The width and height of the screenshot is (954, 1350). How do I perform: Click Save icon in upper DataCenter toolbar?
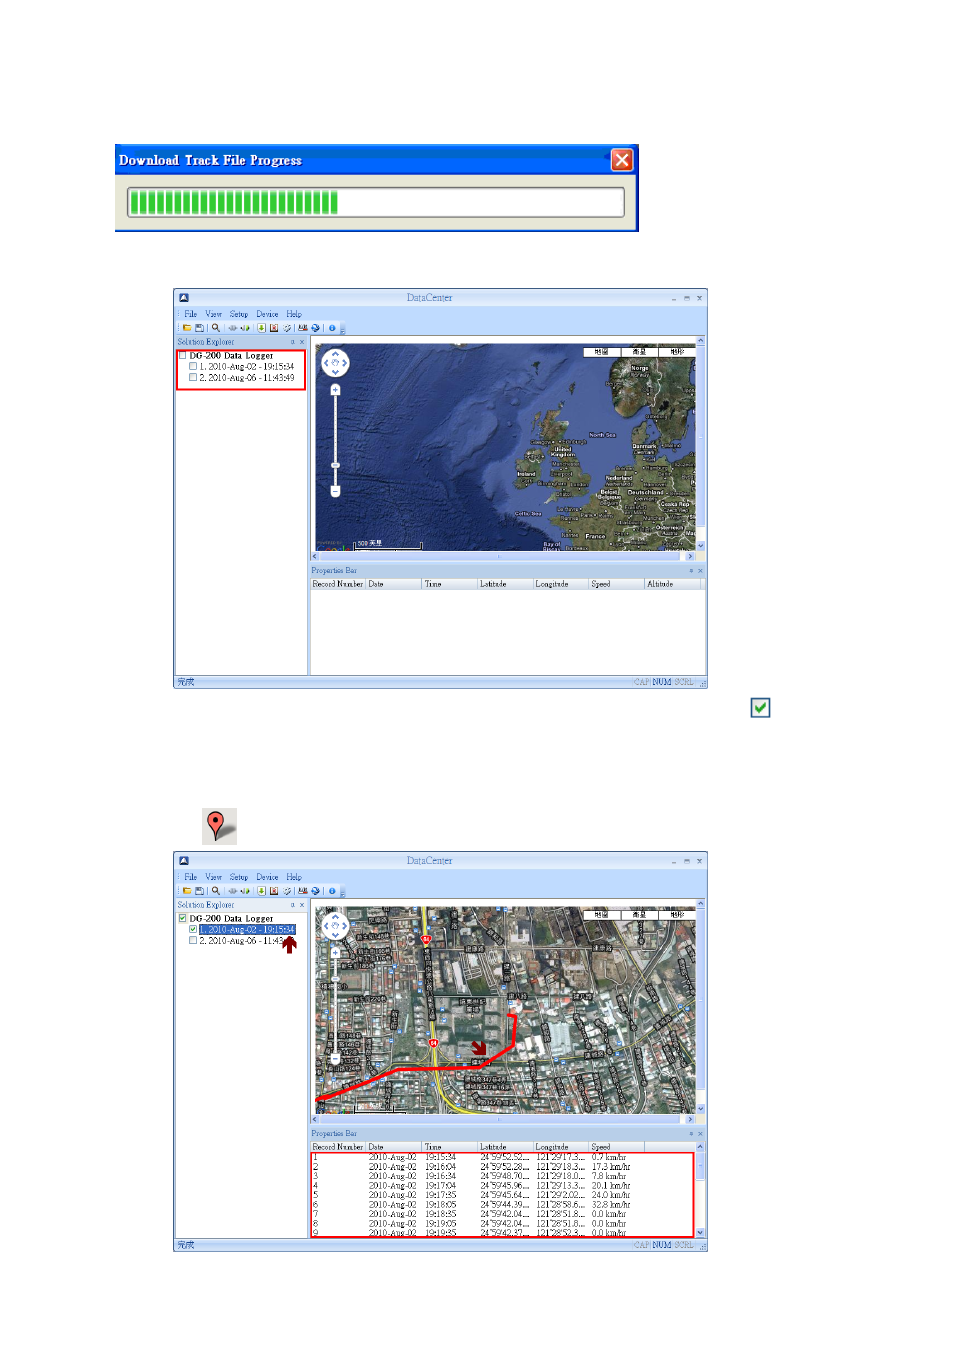point(200,327)
